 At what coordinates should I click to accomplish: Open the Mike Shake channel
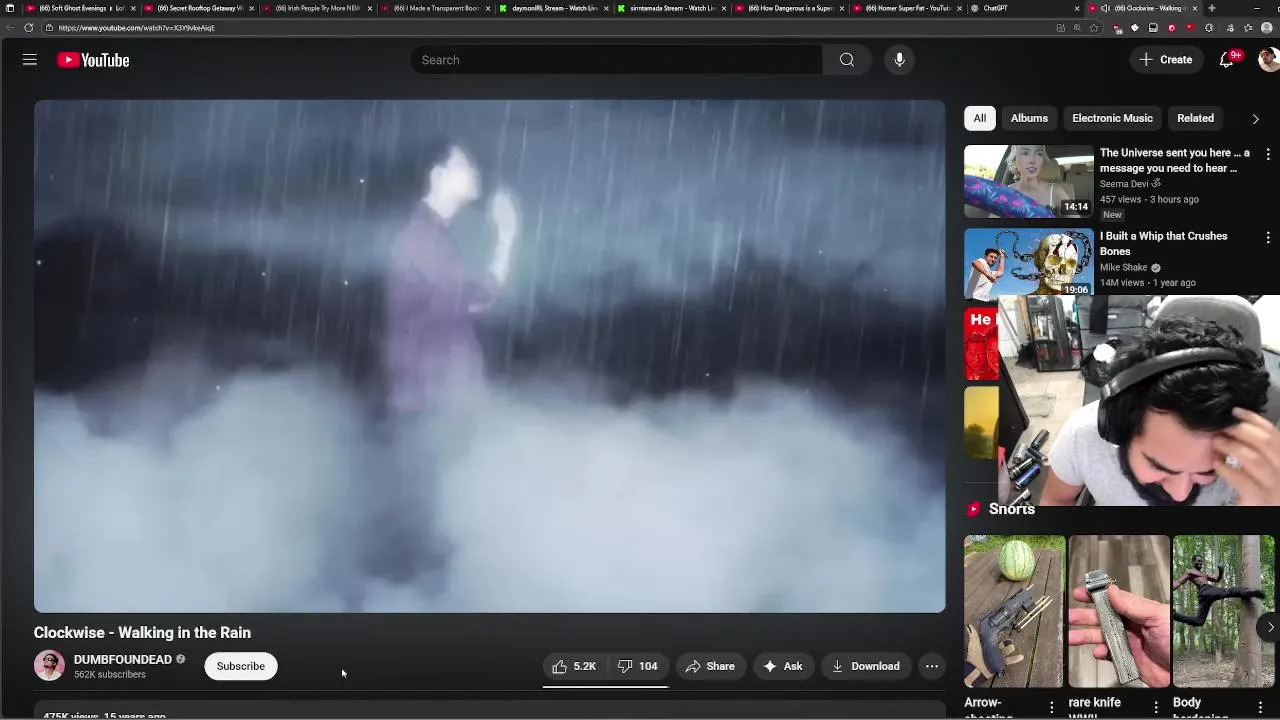tap(1124, 268)
